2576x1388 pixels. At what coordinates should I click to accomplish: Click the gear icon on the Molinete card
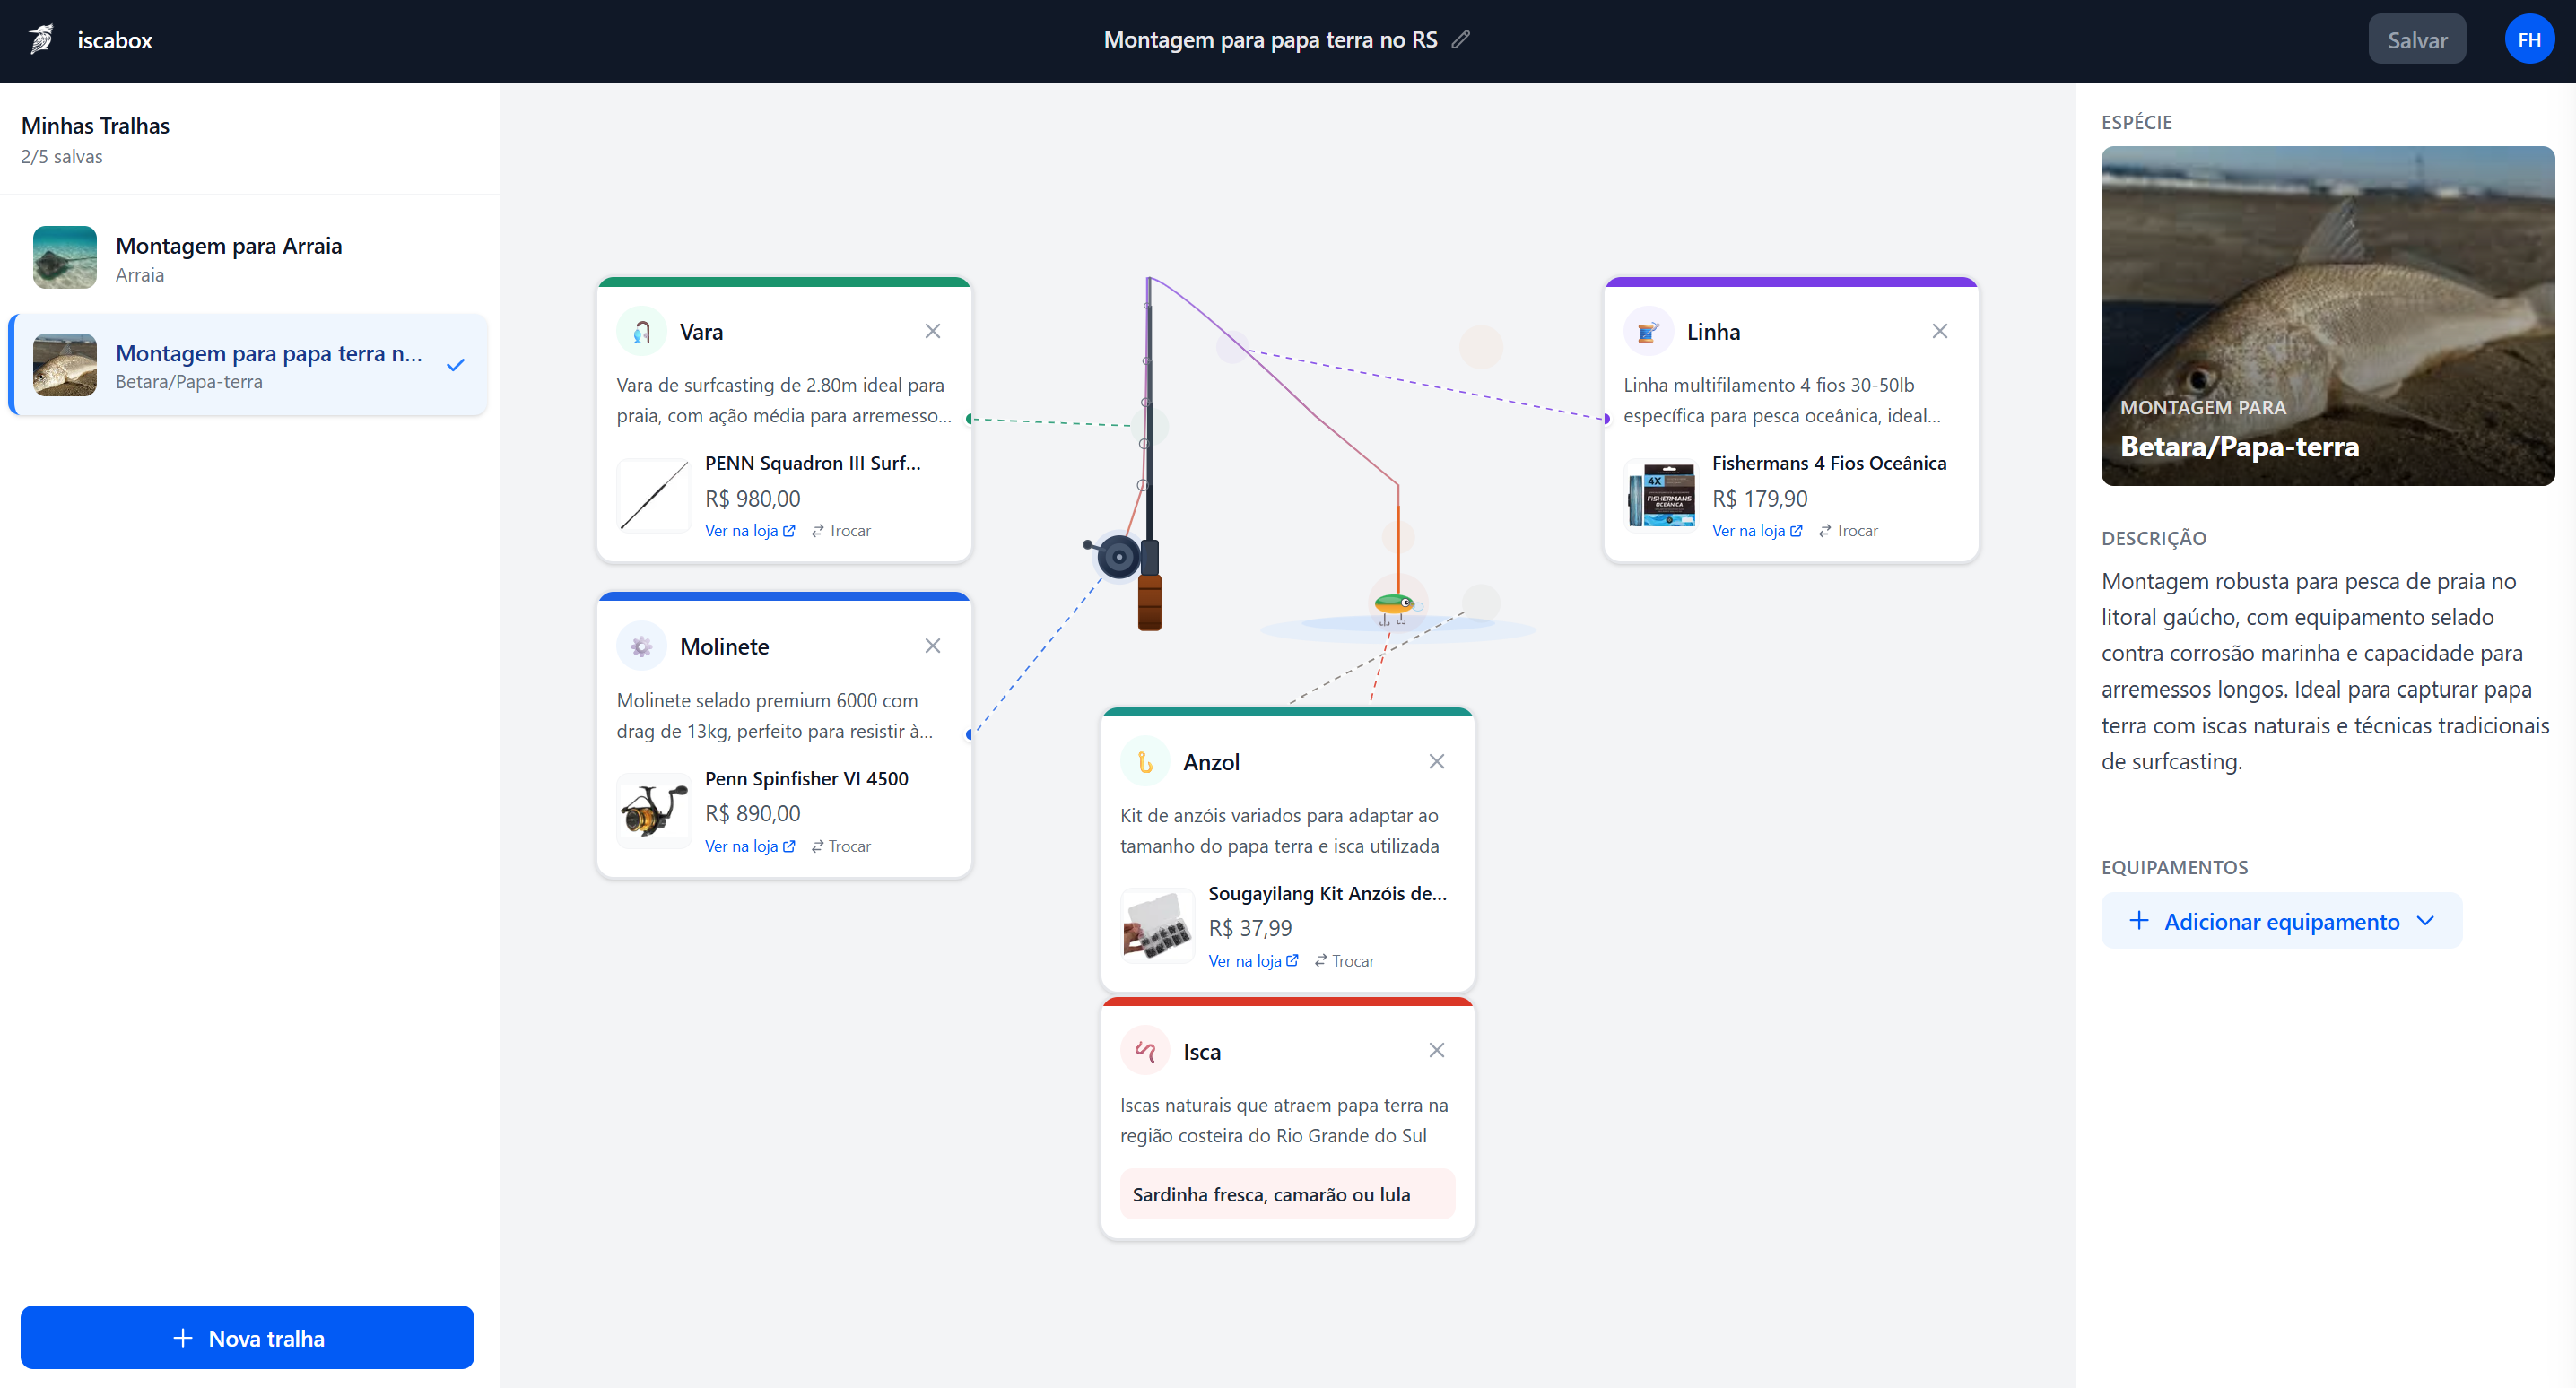(641, 647)
